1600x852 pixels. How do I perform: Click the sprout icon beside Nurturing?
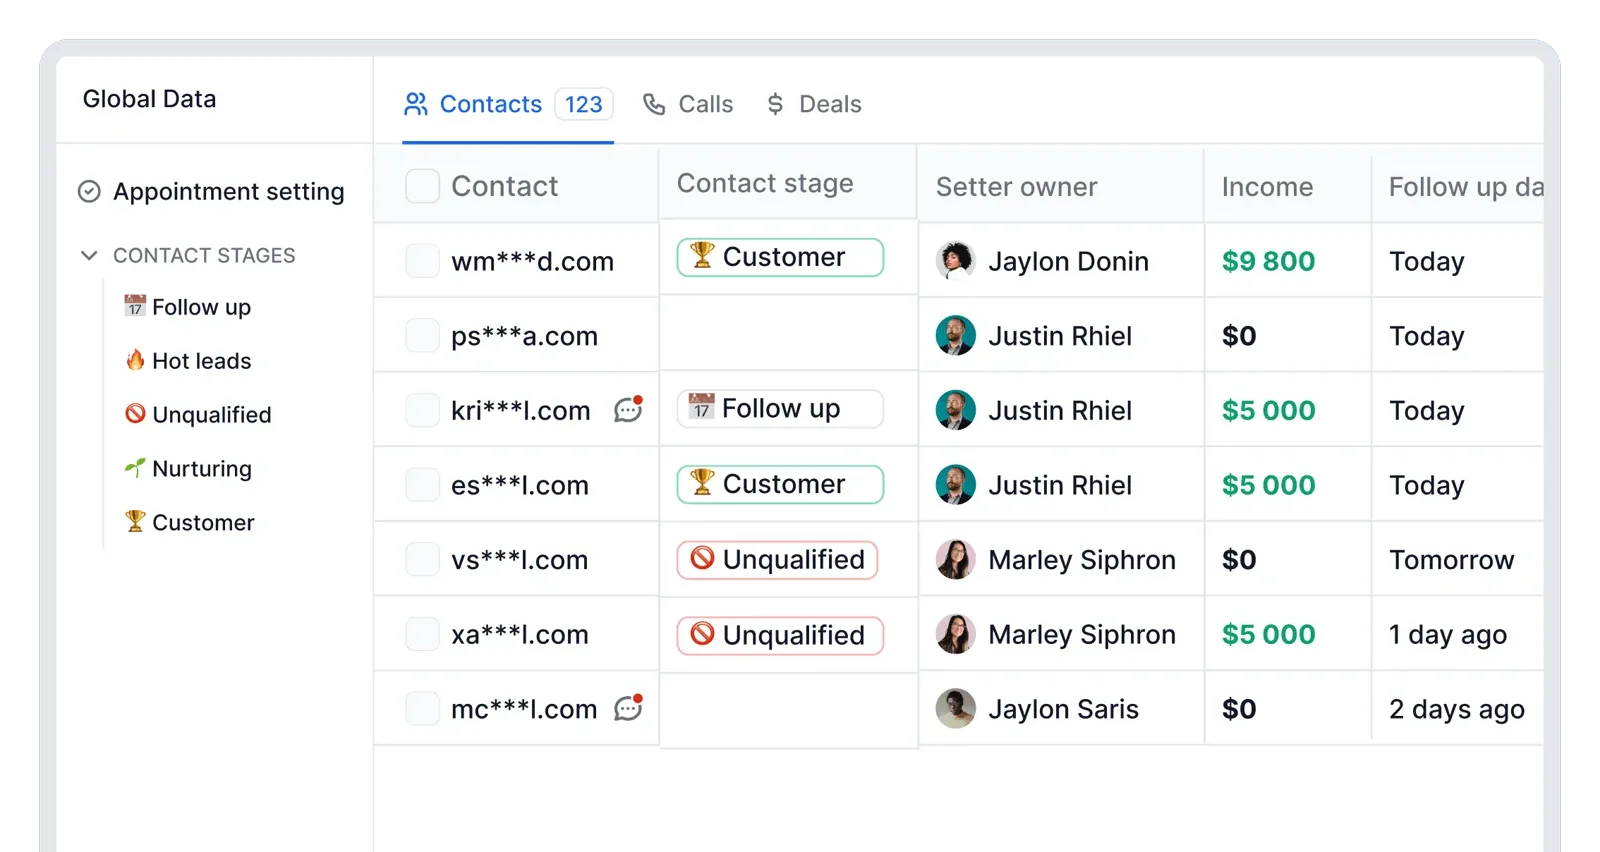pos(135,467)
